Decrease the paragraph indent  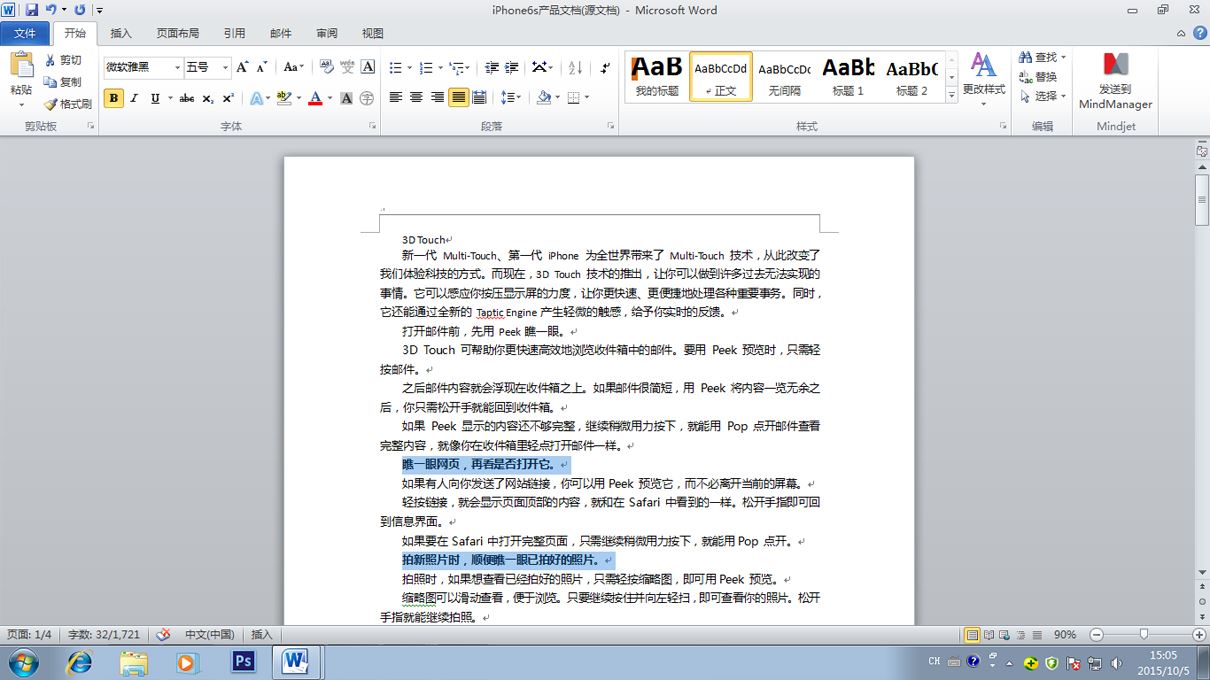point(491,67)
